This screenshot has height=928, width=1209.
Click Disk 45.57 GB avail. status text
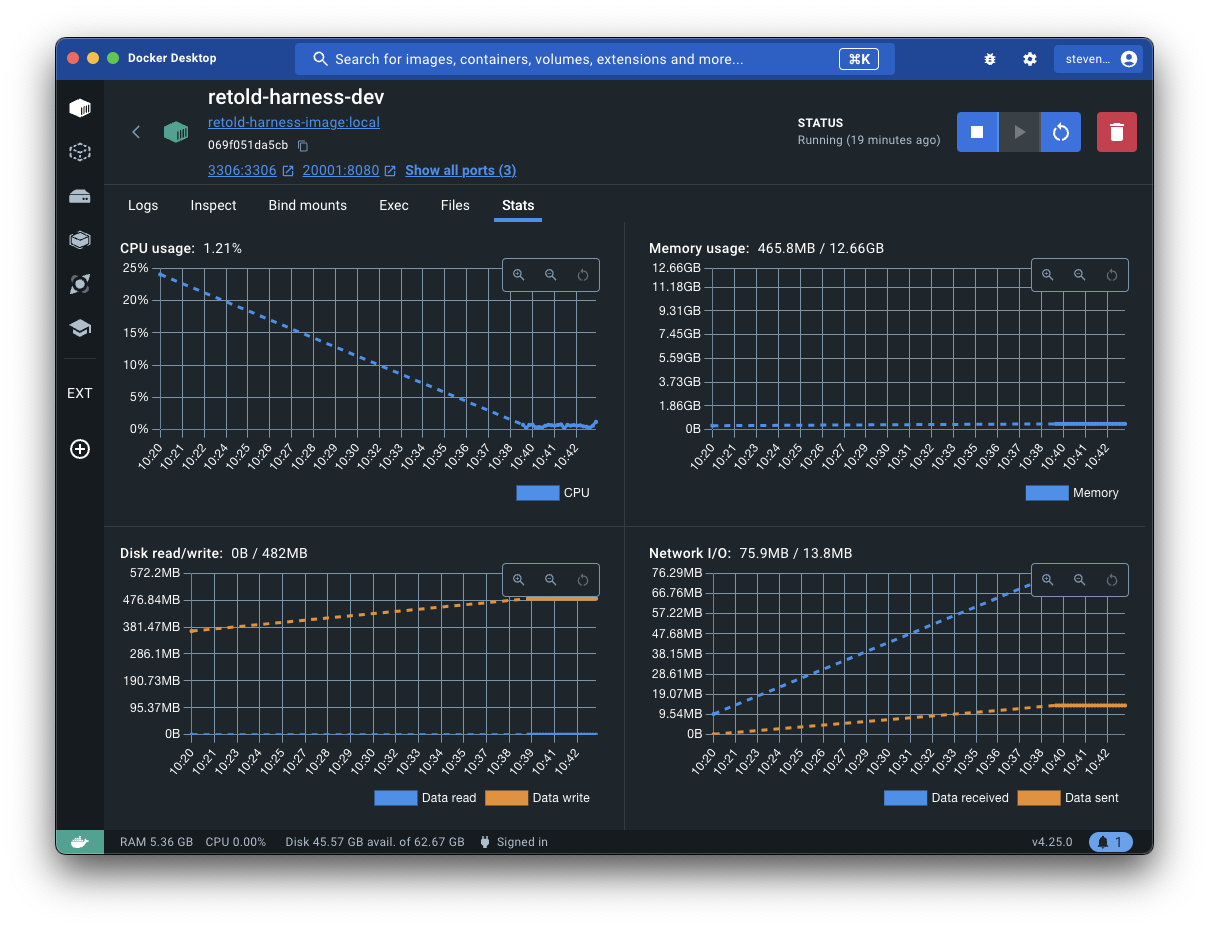pyautogui.click(x=375, y=842)
